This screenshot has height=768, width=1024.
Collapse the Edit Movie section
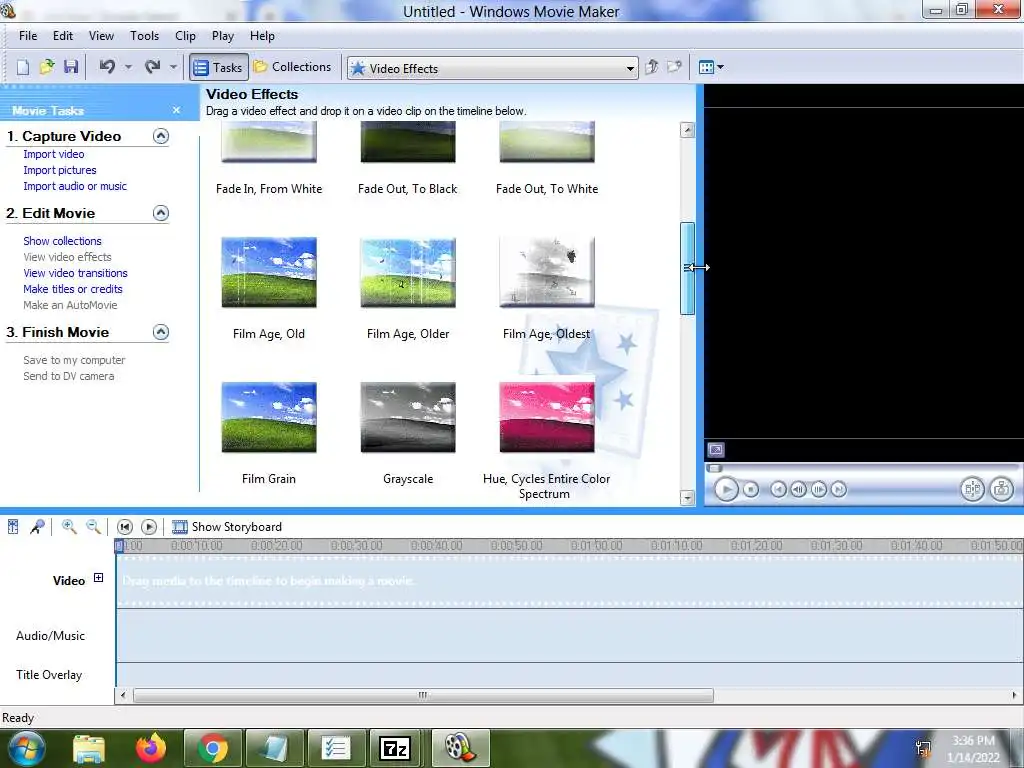point(161,213)
